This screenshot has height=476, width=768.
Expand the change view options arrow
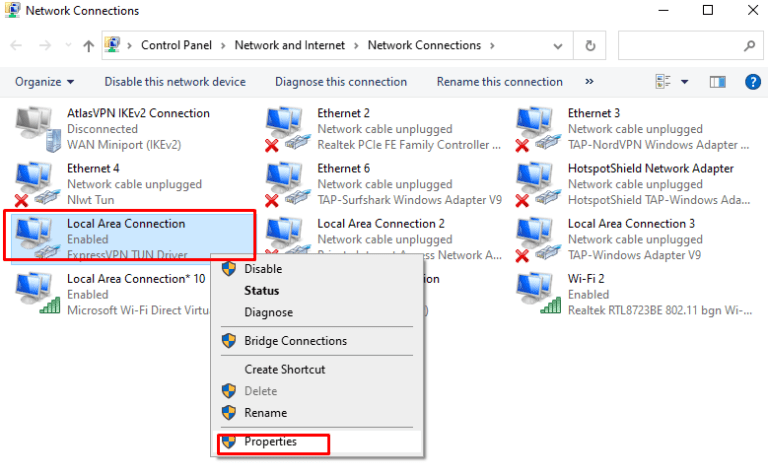(x=685, y=82)
